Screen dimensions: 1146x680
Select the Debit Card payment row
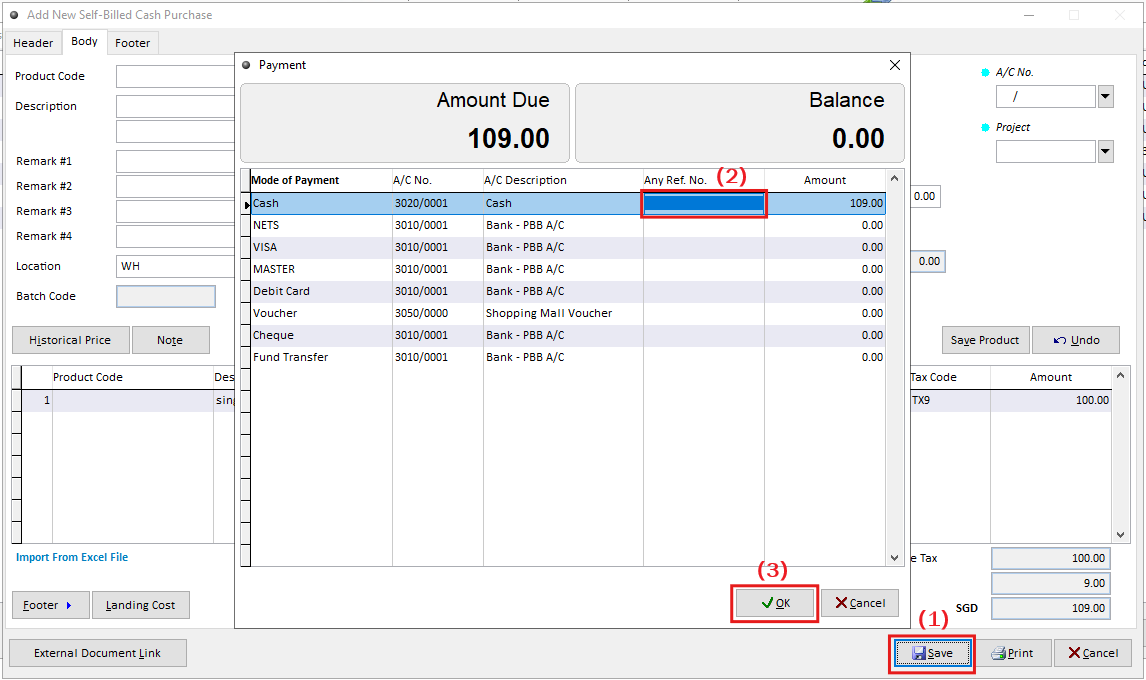(567, 291)
